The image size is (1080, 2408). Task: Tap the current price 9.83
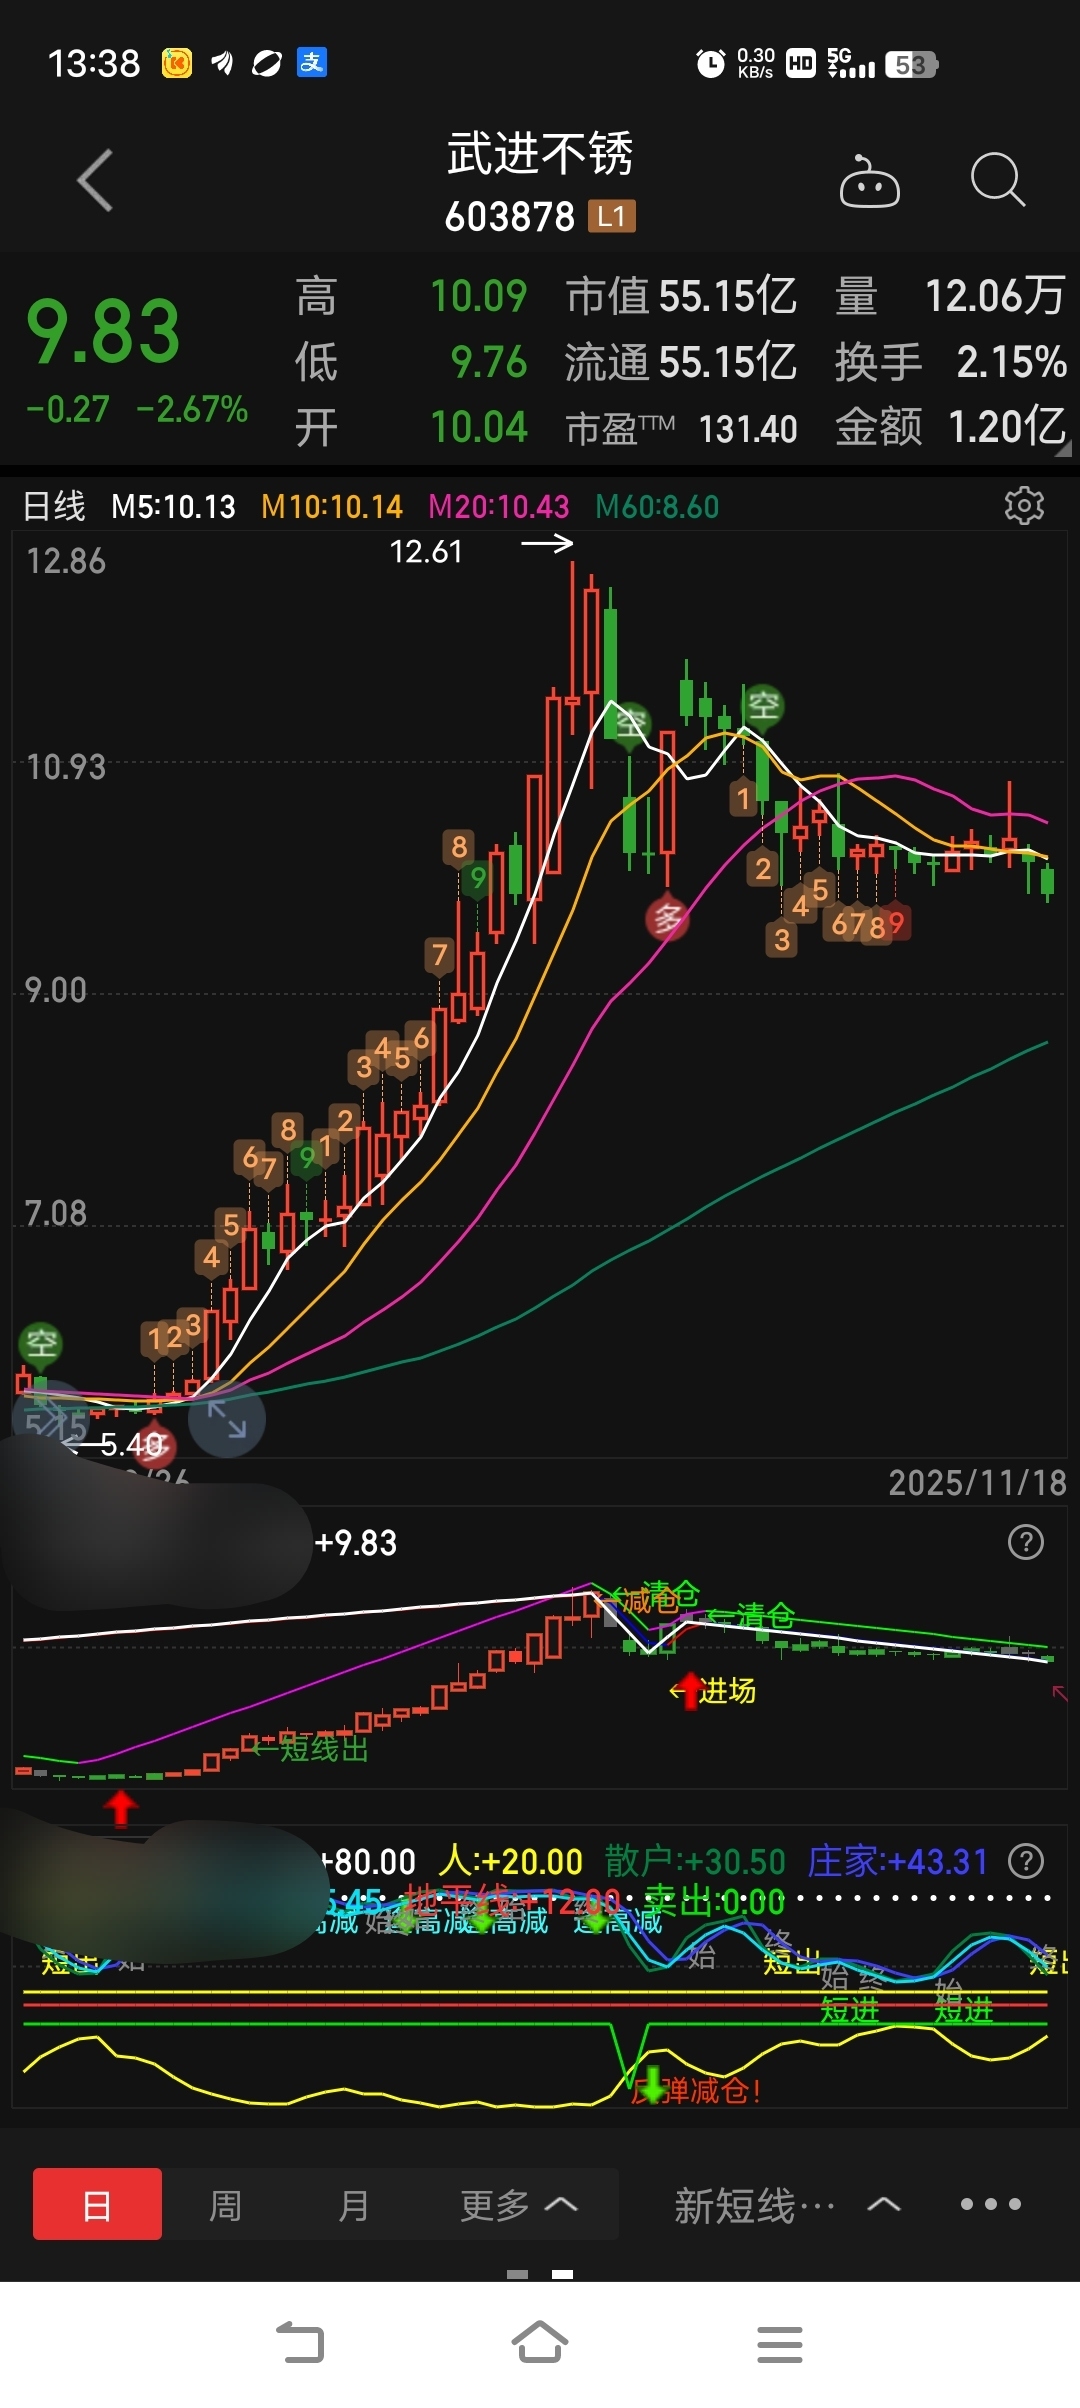tap(103, 332)
